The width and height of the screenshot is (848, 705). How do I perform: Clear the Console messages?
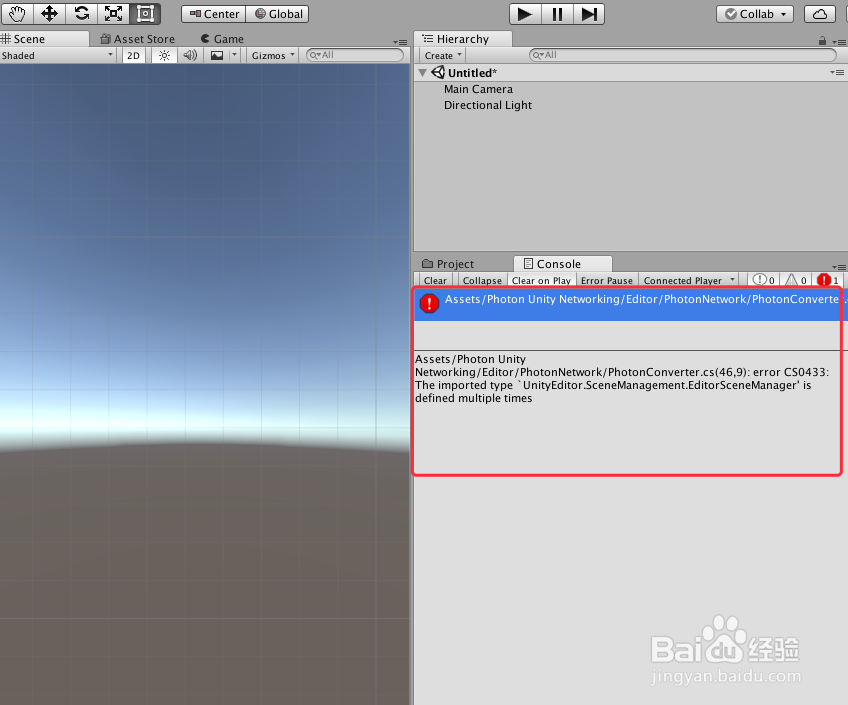(435, 280)
